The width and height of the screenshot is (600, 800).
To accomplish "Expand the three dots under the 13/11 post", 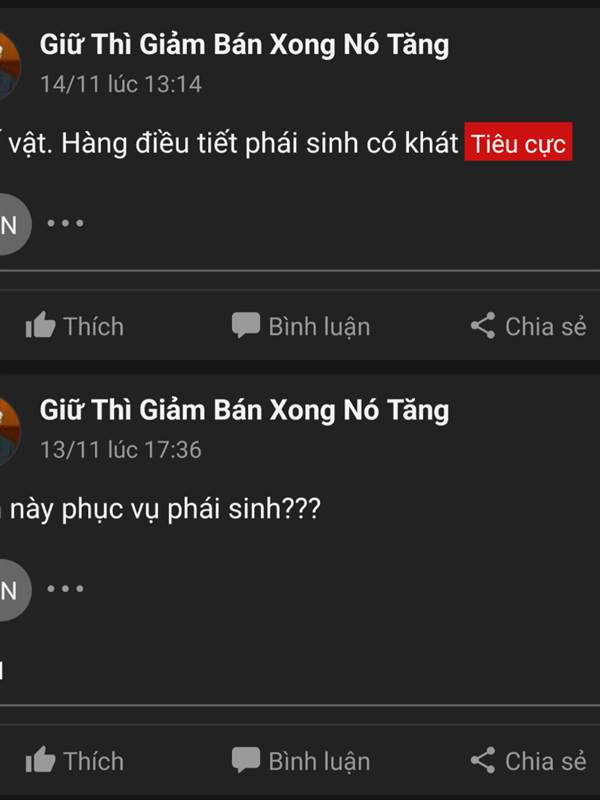I will click(x=65, y=588).
